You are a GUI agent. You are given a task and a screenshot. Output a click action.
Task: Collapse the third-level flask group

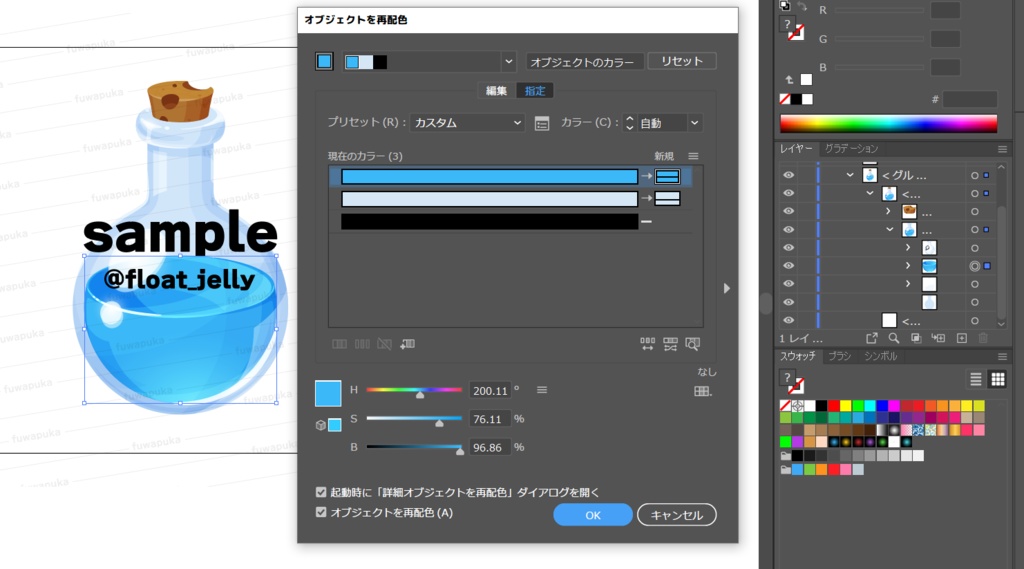[x=889, y=229]
